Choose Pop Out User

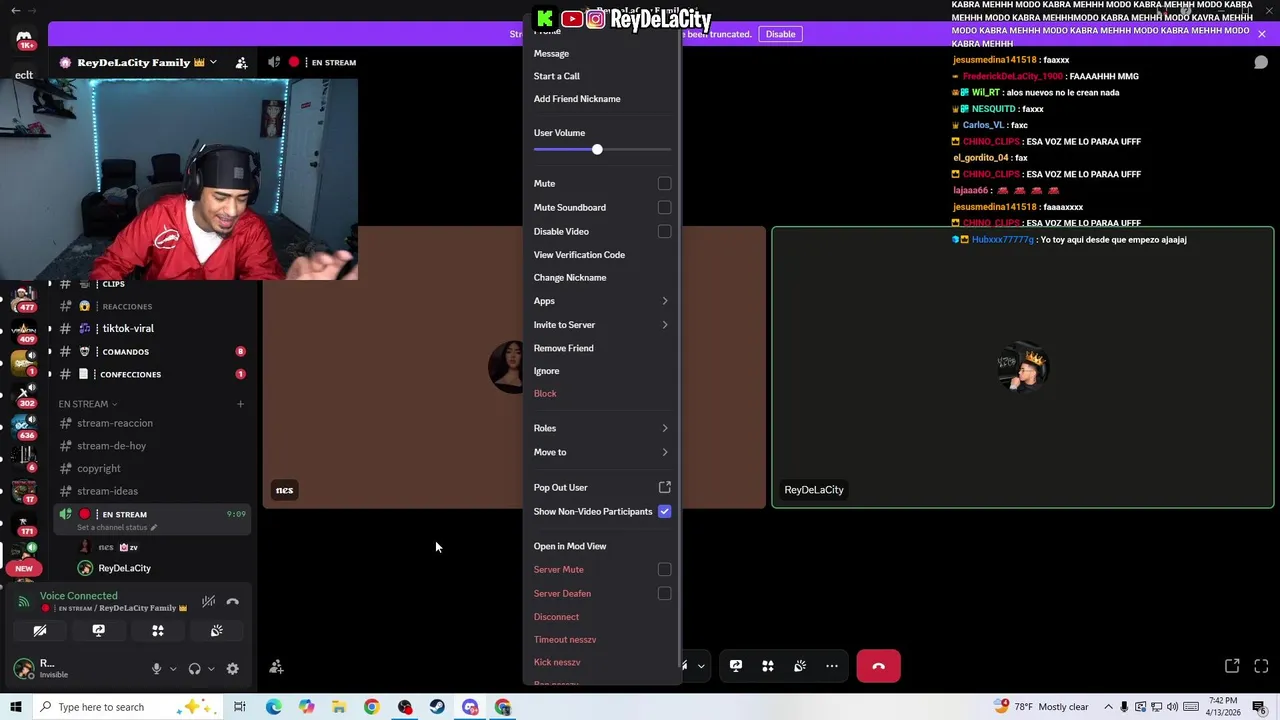tap(602, 488)
